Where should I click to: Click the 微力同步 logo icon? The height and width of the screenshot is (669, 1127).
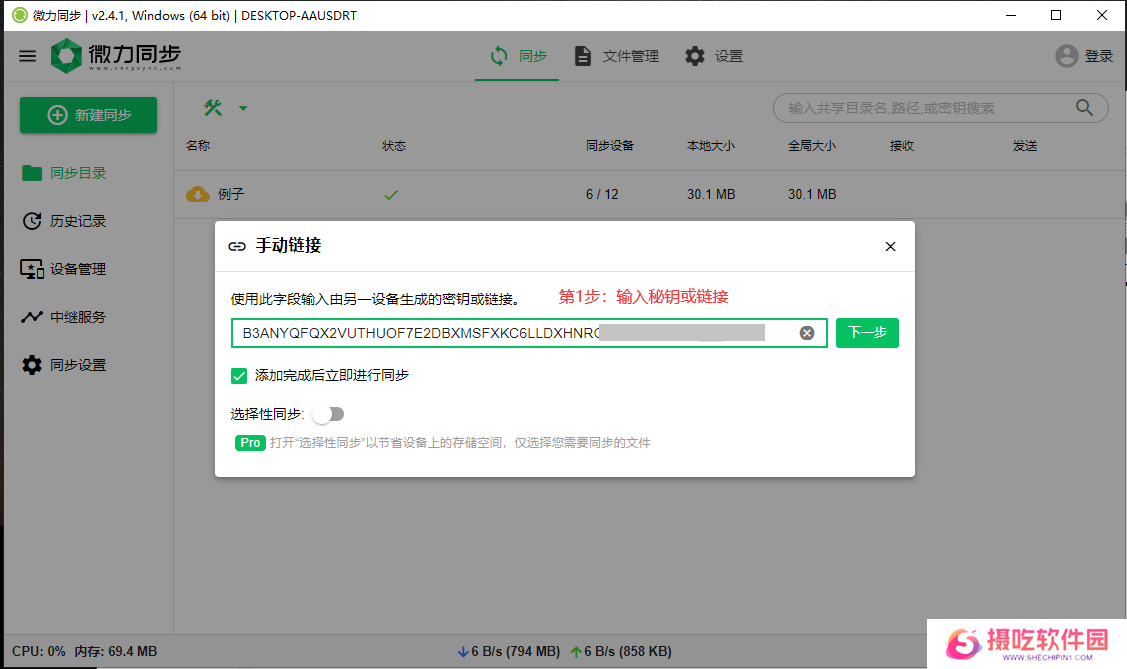click(66, 56)
